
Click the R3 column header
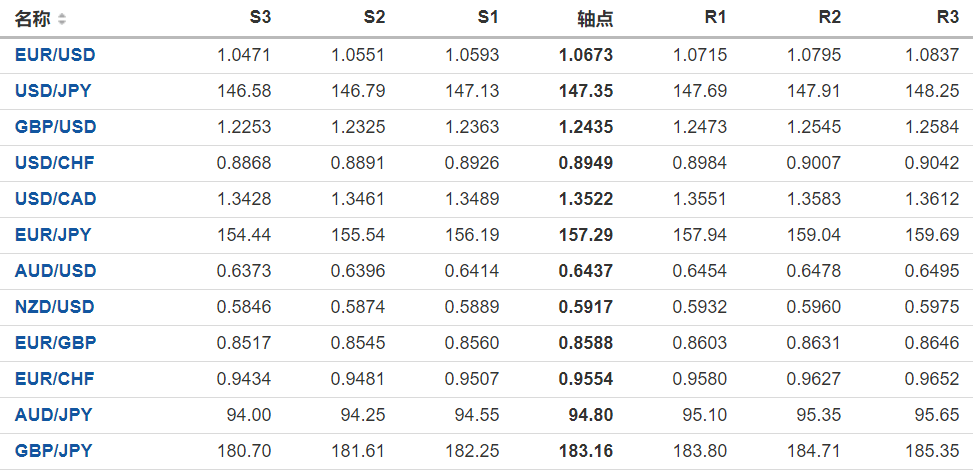[947, 18]
